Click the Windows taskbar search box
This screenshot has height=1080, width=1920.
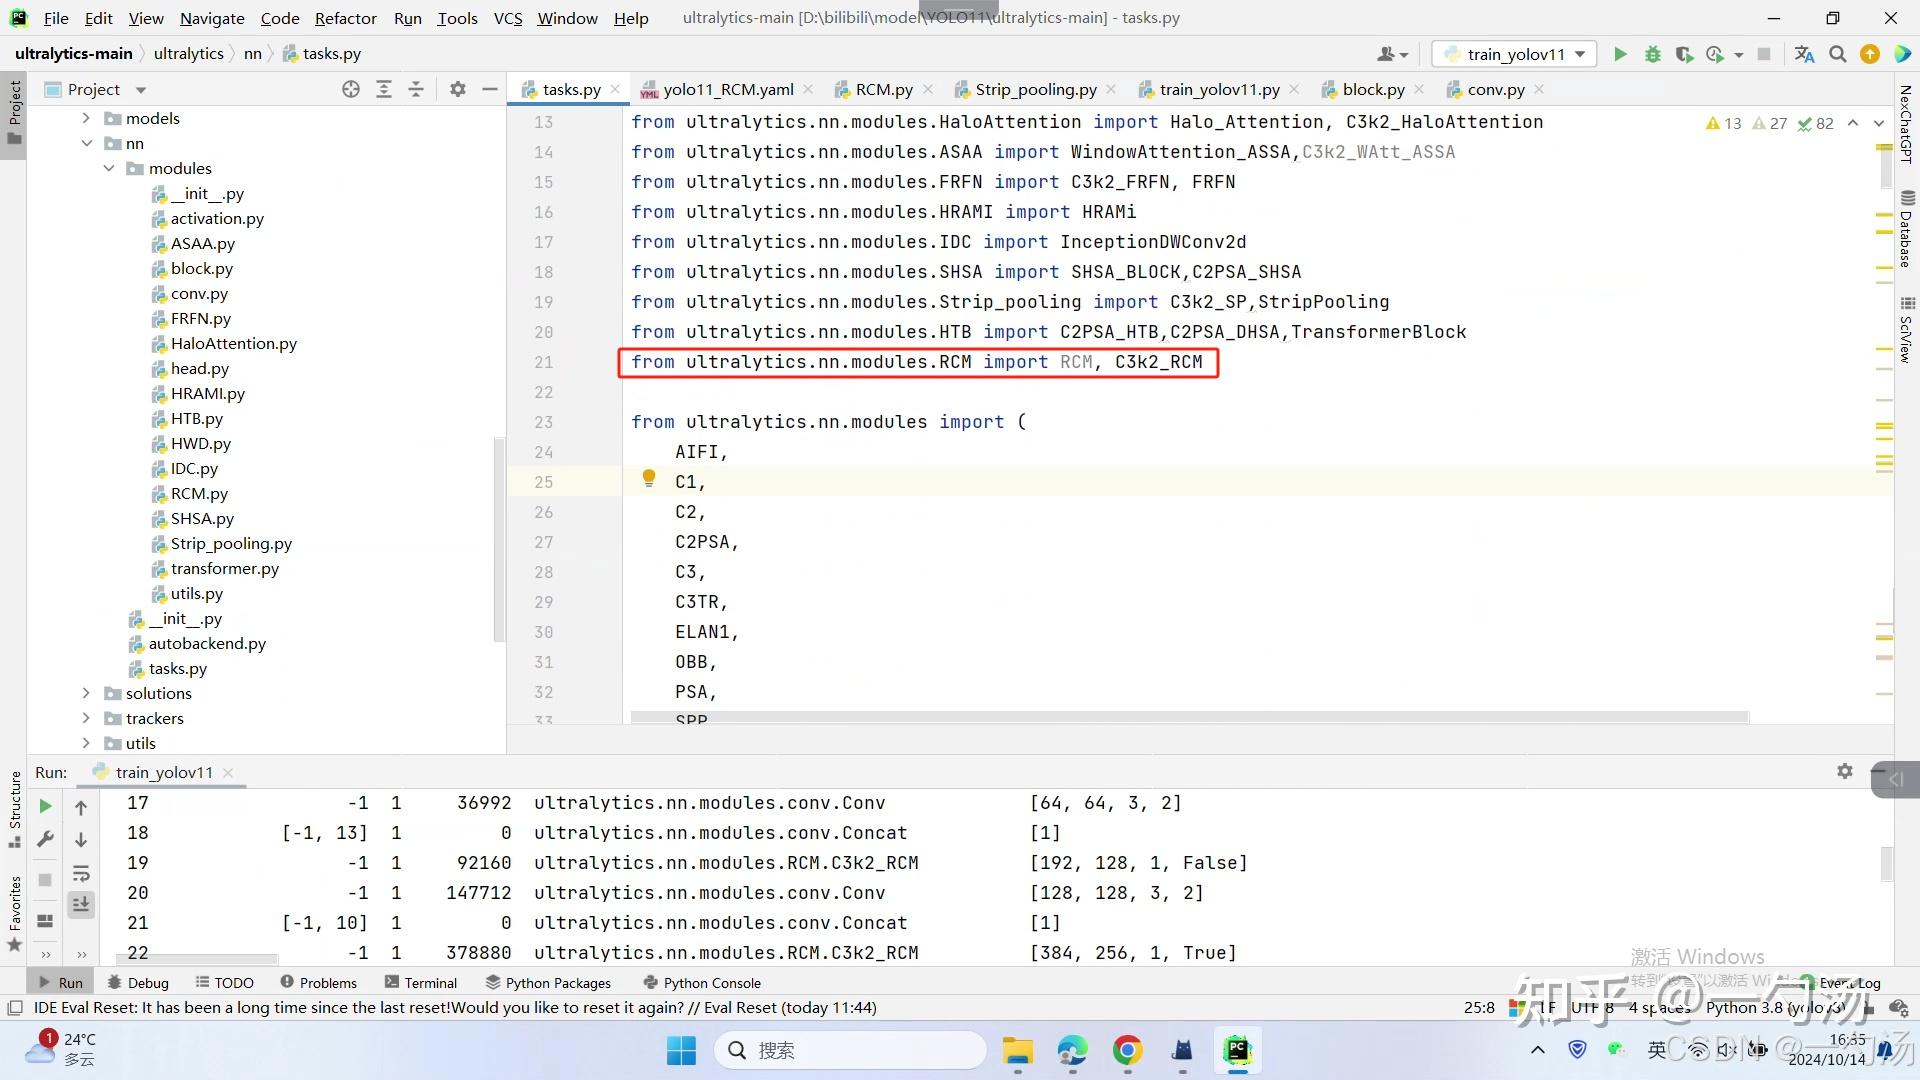850,1050
